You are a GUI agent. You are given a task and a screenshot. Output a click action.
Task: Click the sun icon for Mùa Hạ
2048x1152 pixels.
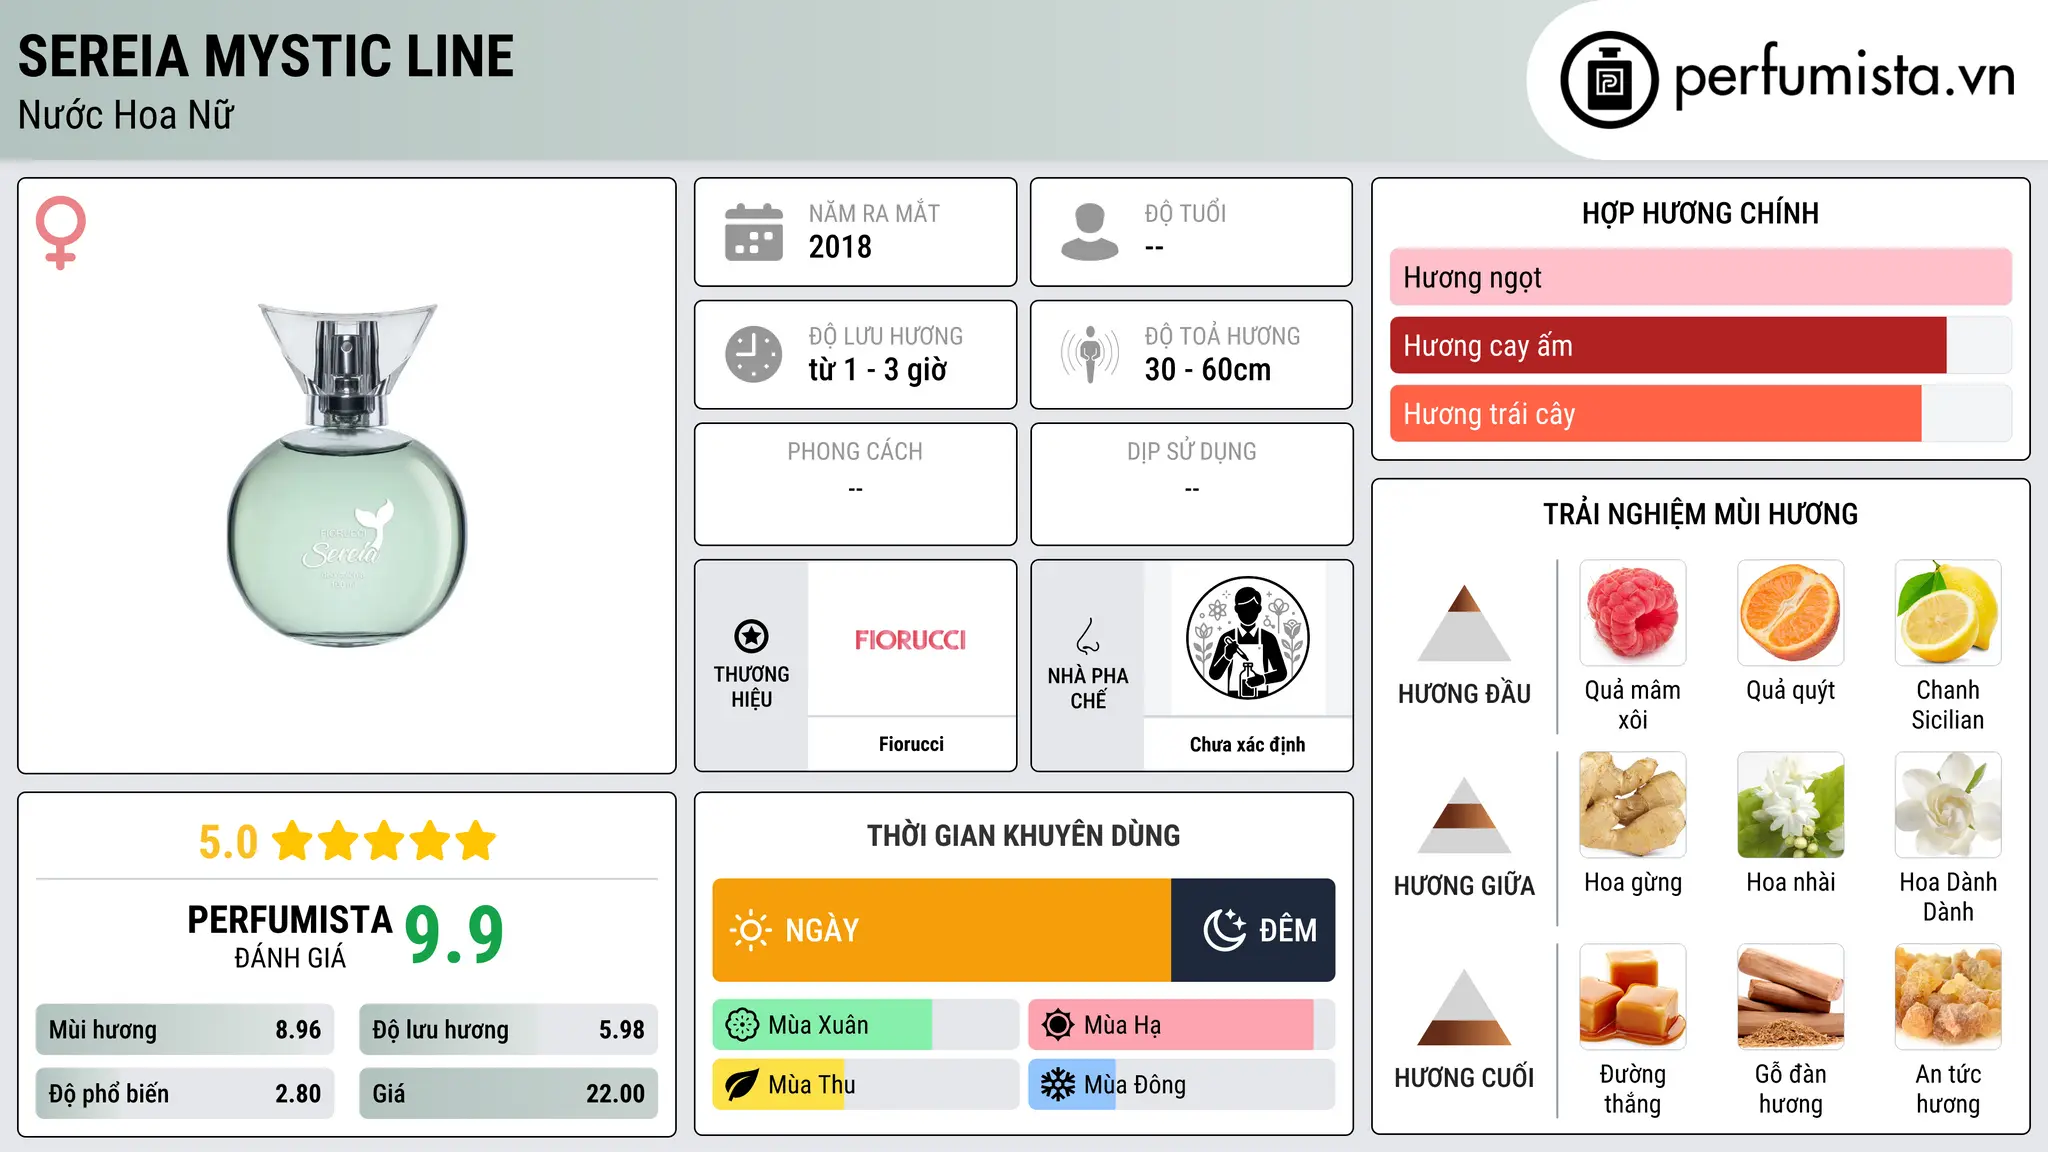point(1058,1025)
